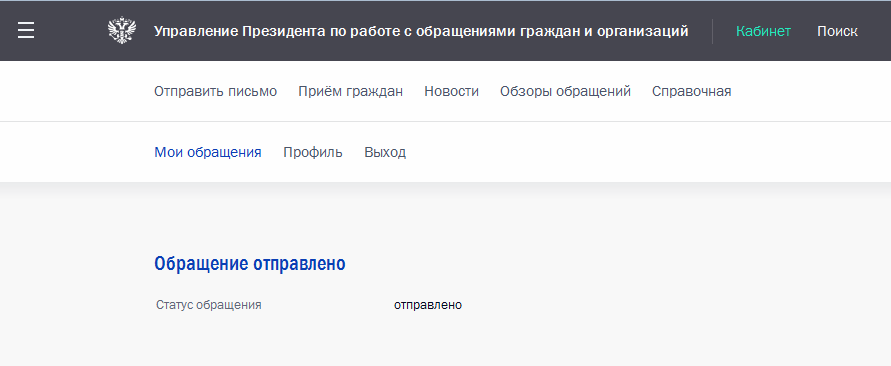Open the Приём граждан page
The width and height of the screenshot is (891, 366).
[351, 92]
